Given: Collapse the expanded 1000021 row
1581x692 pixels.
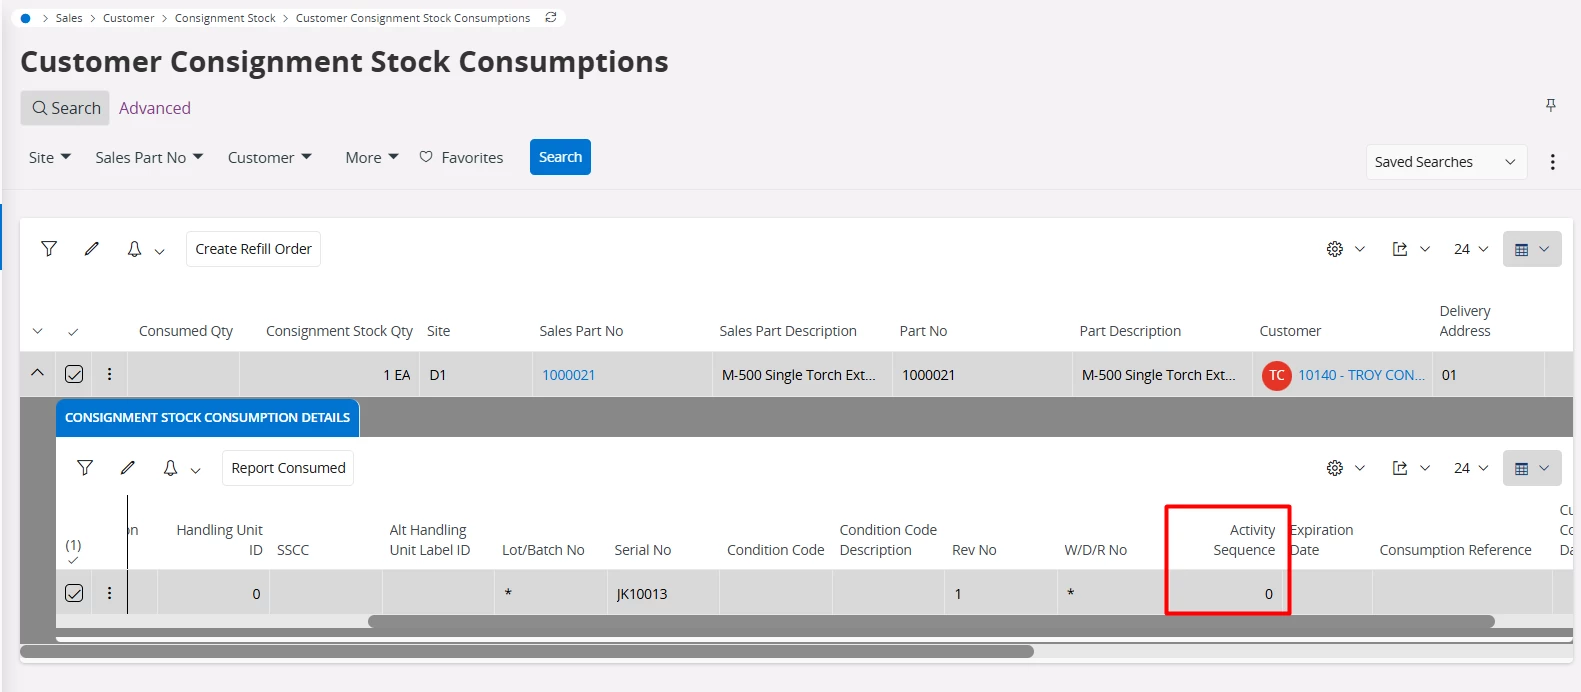Looking at the screenshot, I should (x=37, y=373).
